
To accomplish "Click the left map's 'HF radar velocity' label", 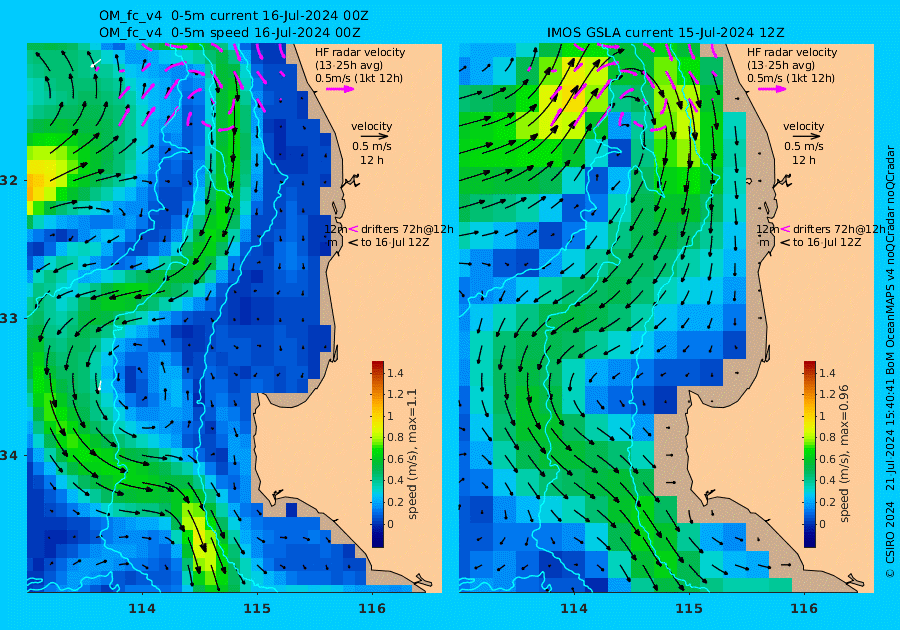I will [x=360, y=52].
